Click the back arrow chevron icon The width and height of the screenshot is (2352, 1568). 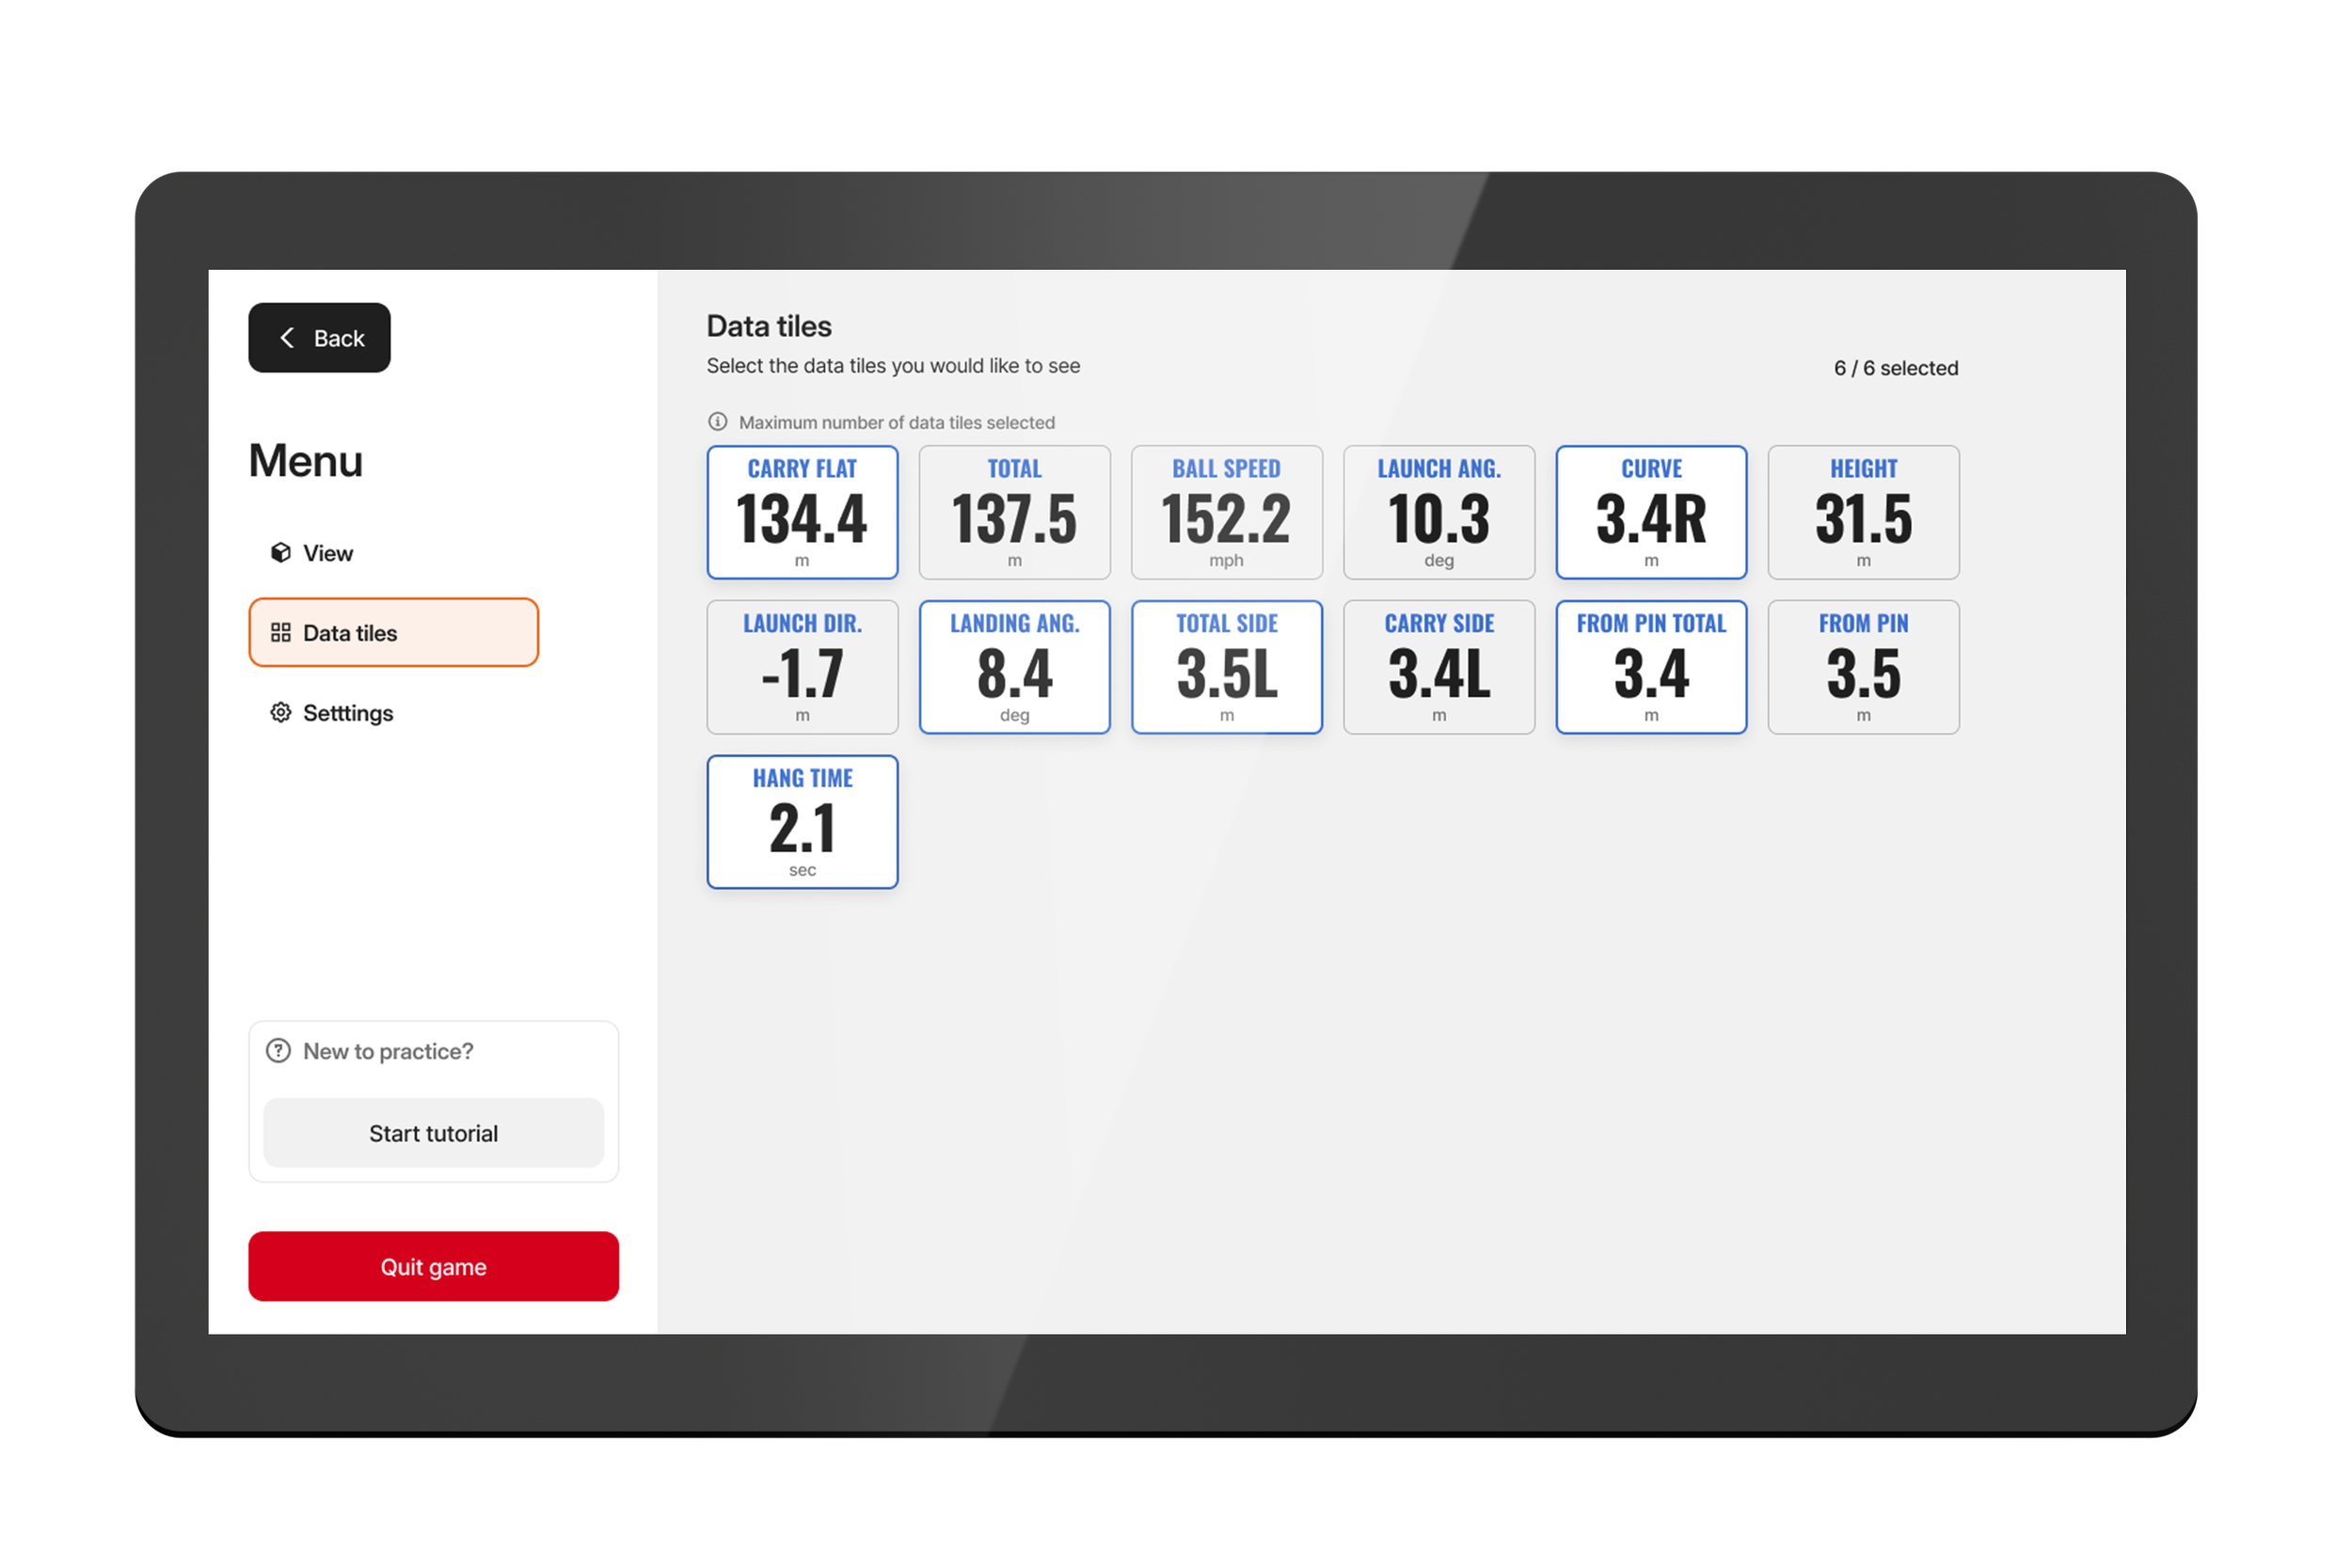[x=288, y=338]
